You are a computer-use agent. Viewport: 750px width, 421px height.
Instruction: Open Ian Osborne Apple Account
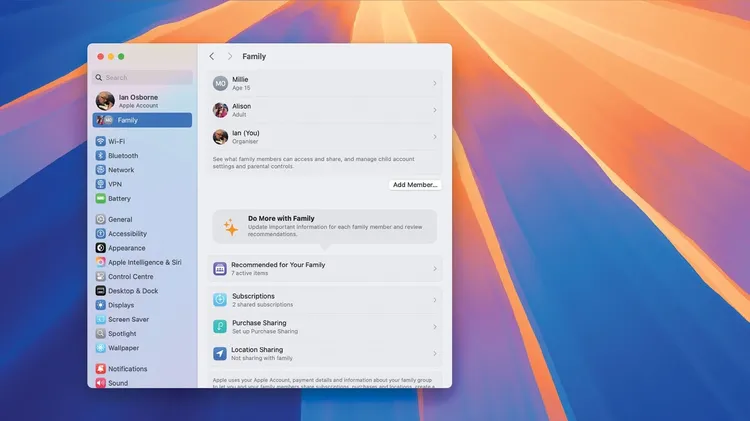pos(143,101)
